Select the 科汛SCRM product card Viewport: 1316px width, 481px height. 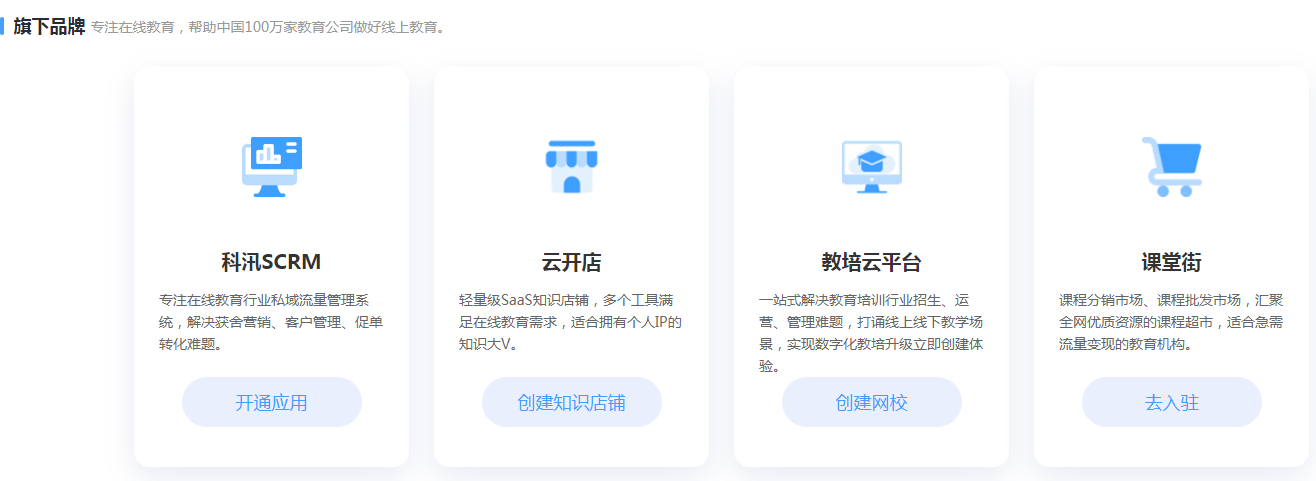(x=271, y=267)
